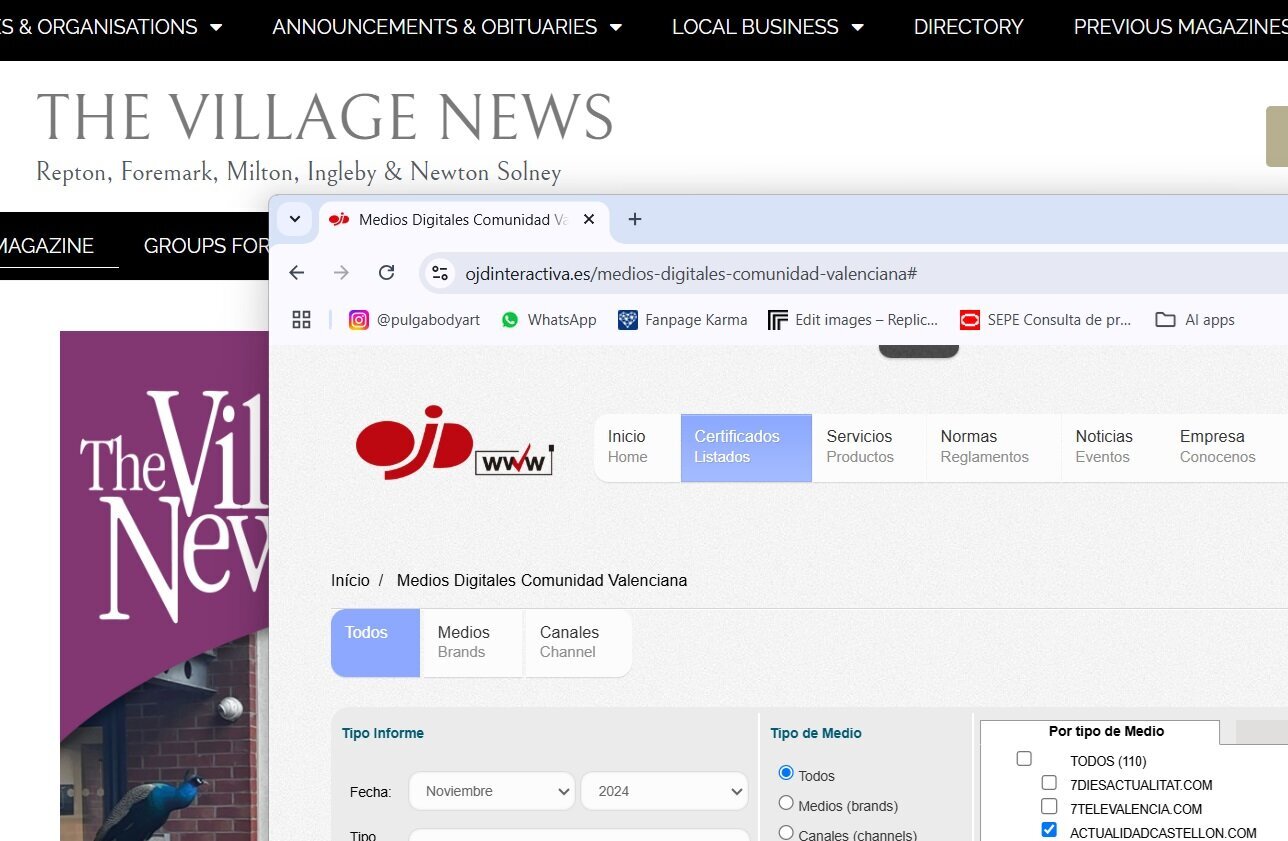Expand the tab search chevron
The image size is (1288, 841).
(294, 219)
